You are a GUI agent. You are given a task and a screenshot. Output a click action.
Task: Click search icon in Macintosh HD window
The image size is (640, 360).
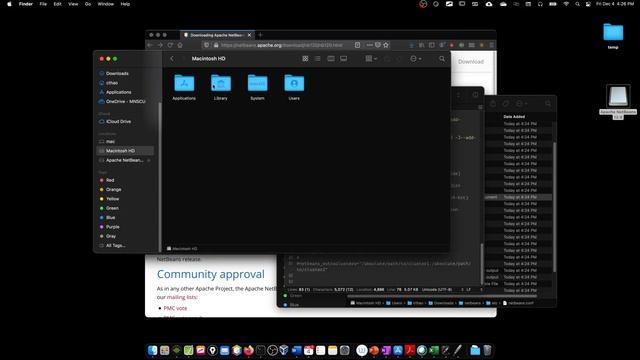pyautogui.click(x=442, y=59)
